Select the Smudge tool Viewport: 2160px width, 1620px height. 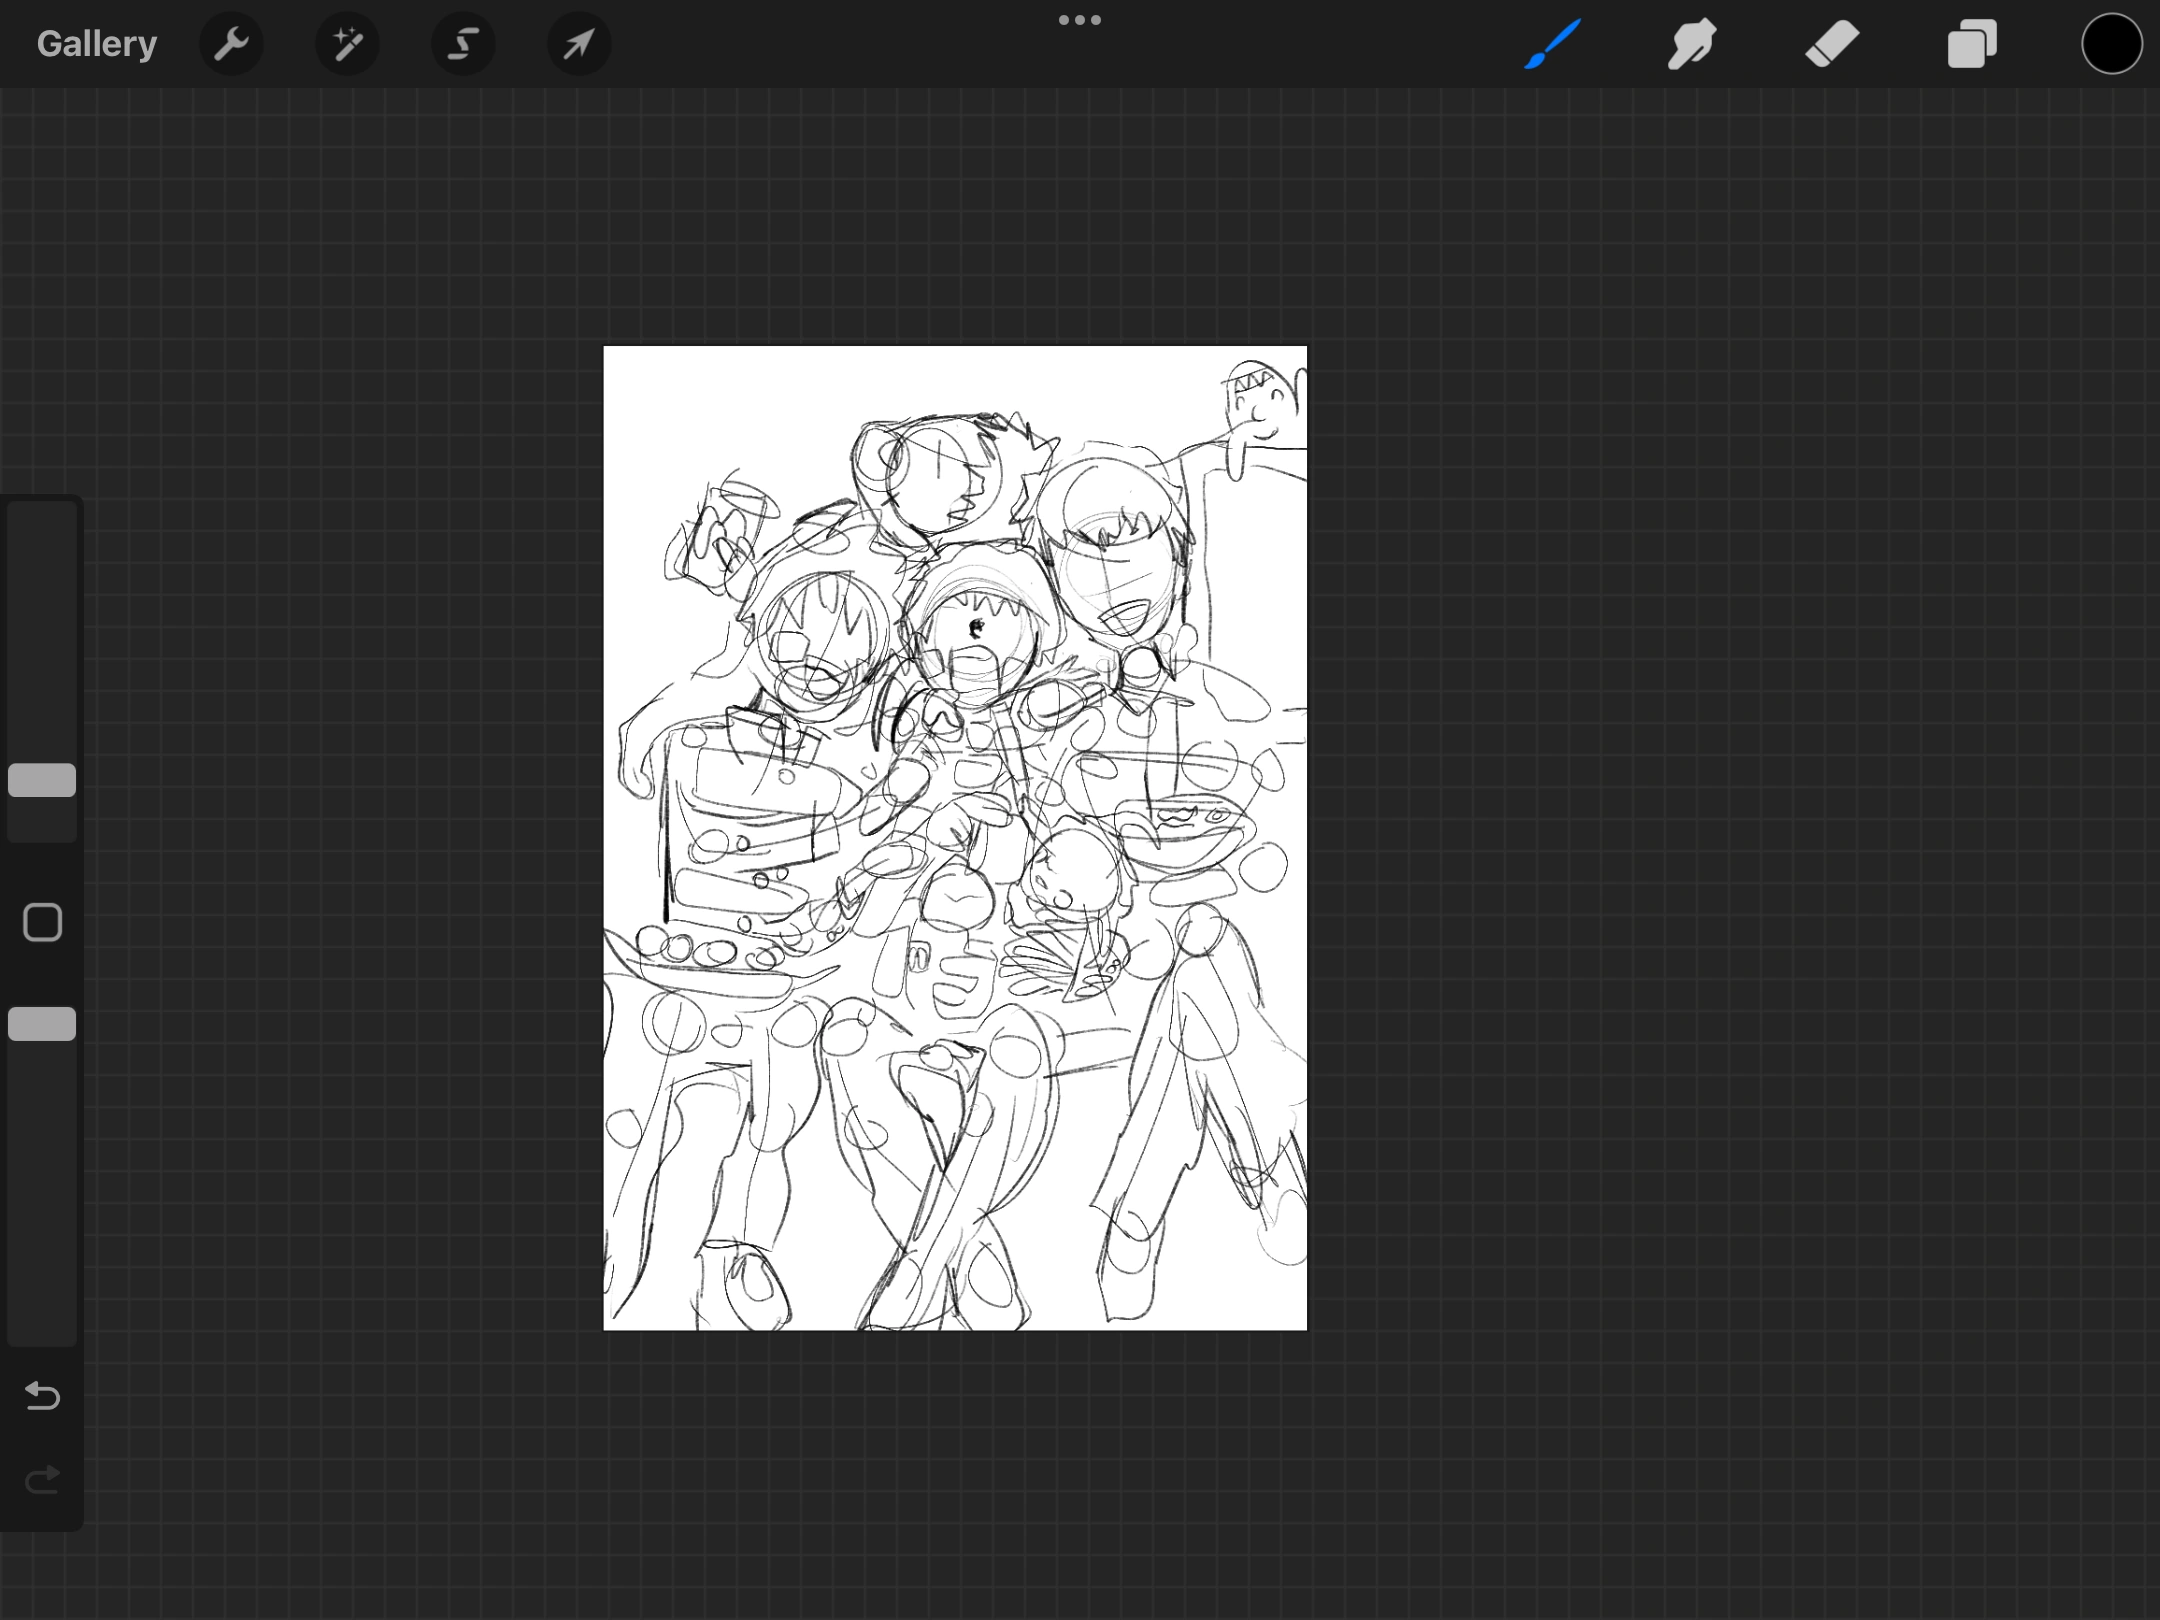click(1692, 44)
